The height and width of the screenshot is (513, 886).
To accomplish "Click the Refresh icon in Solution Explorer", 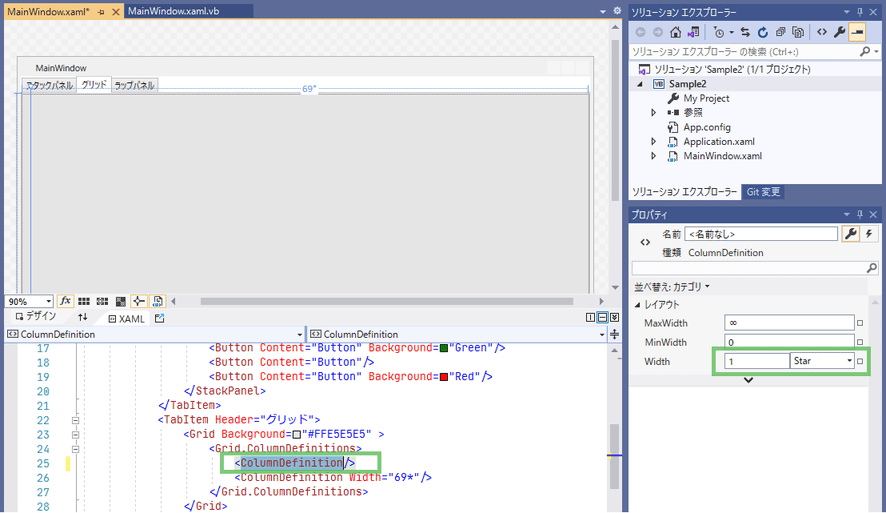I will 763,31.
